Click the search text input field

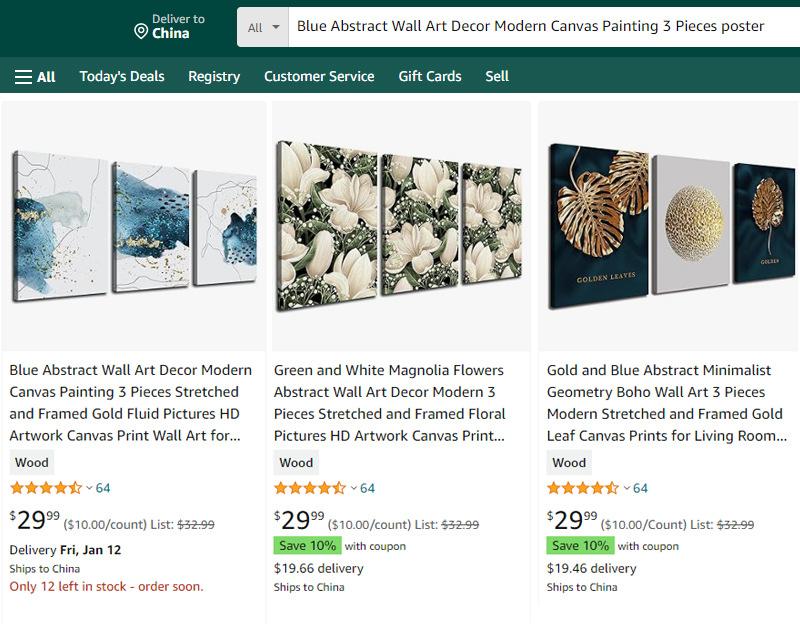click(540, 26)
